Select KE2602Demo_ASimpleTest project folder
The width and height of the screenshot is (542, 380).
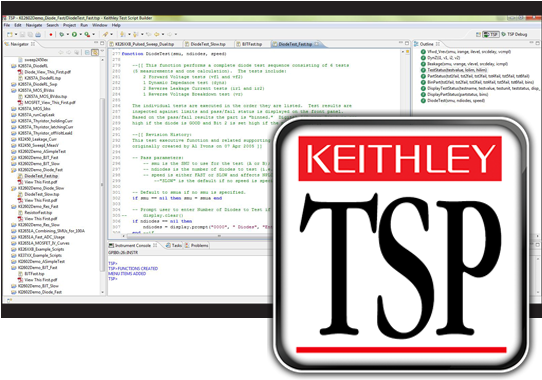click(42, 151)
